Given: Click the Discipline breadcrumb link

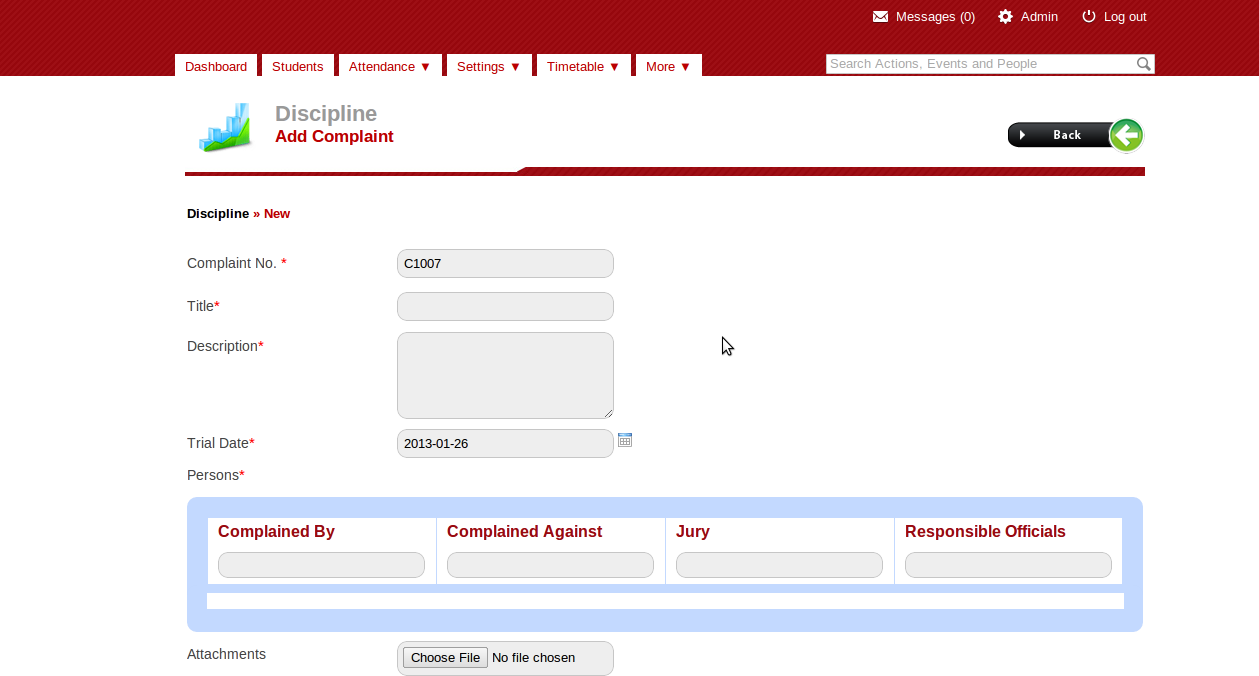Looking at the screenshot, I should pos(217,214).
